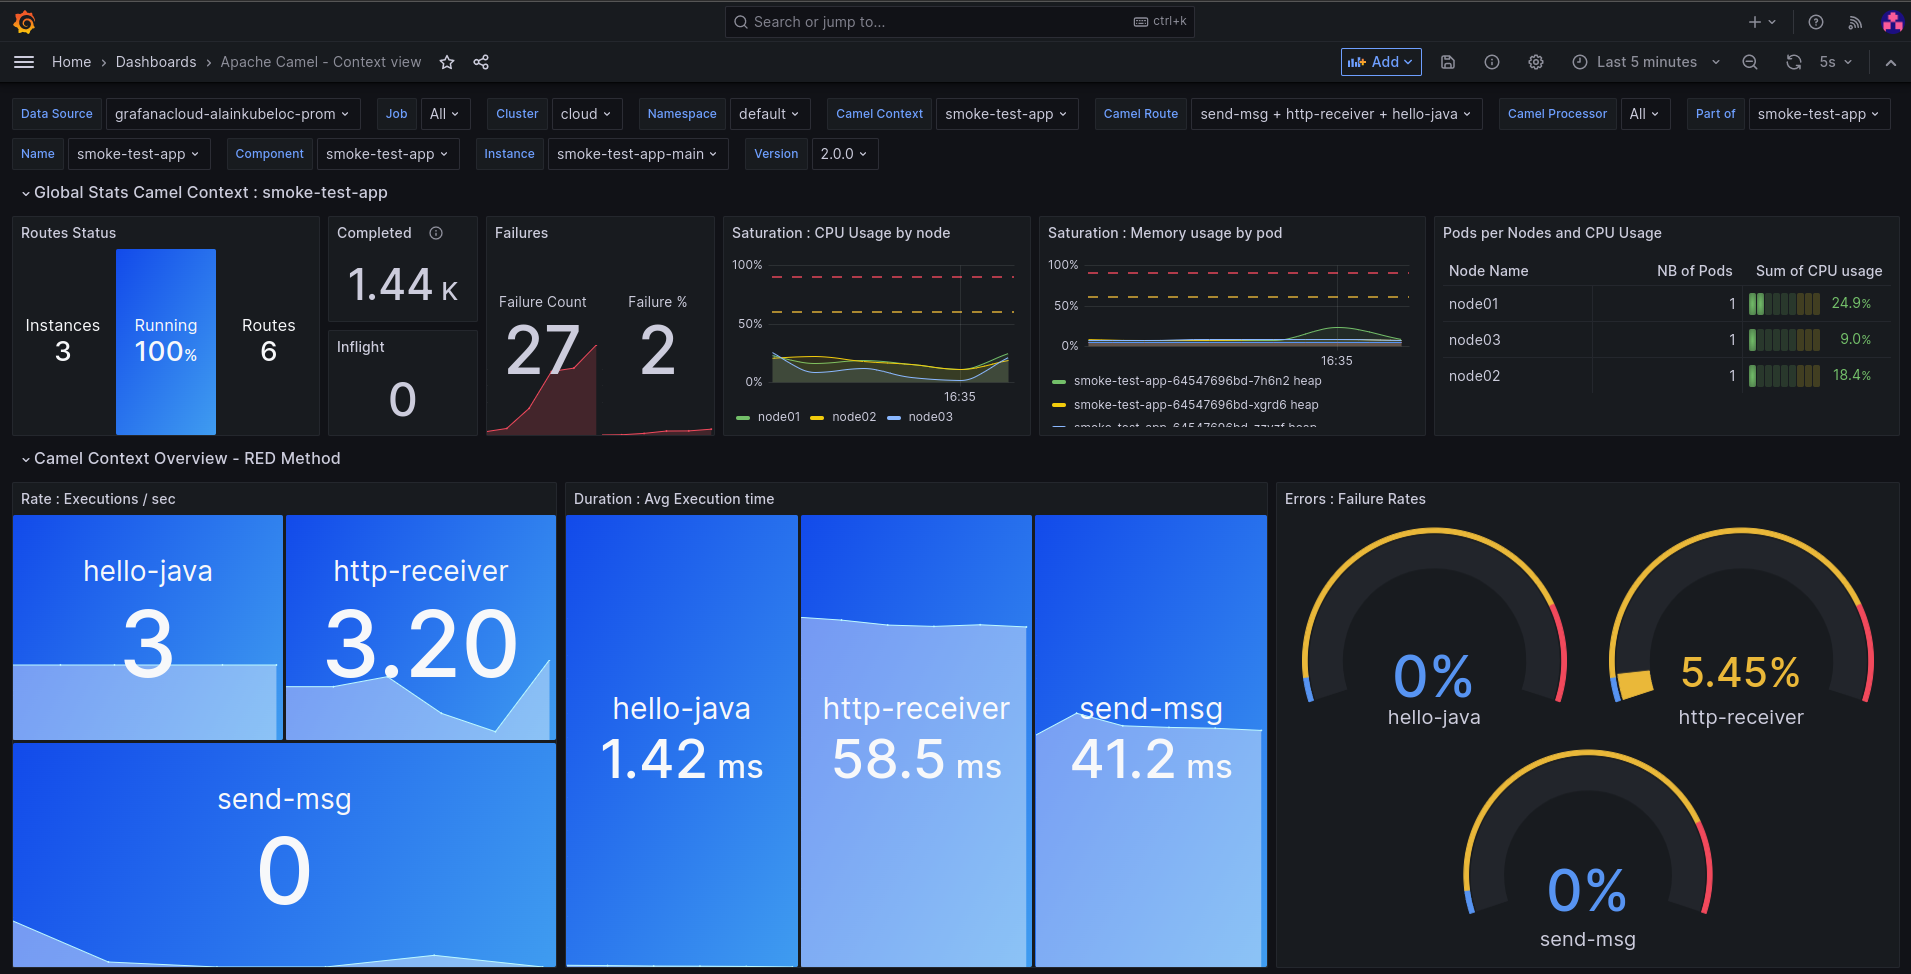Save the dashboard with disk icon

[1447, 62]
